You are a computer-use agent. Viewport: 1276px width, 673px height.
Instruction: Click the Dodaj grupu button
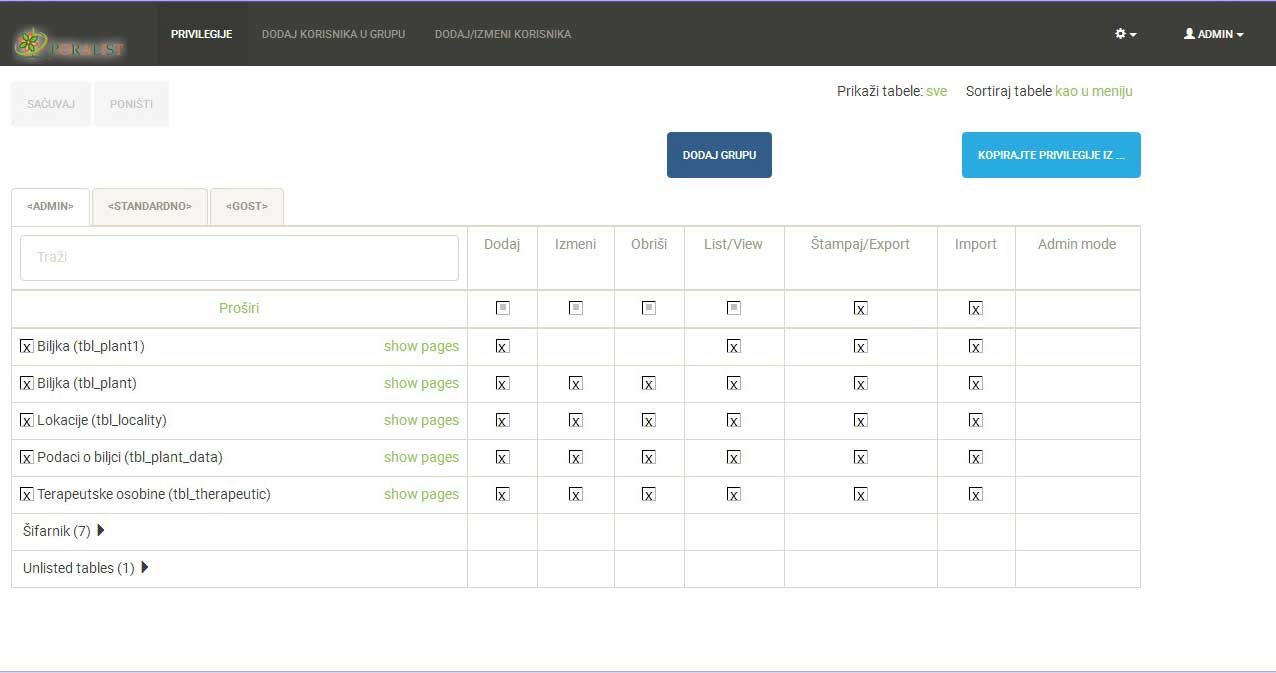click(x=719, y=155)
